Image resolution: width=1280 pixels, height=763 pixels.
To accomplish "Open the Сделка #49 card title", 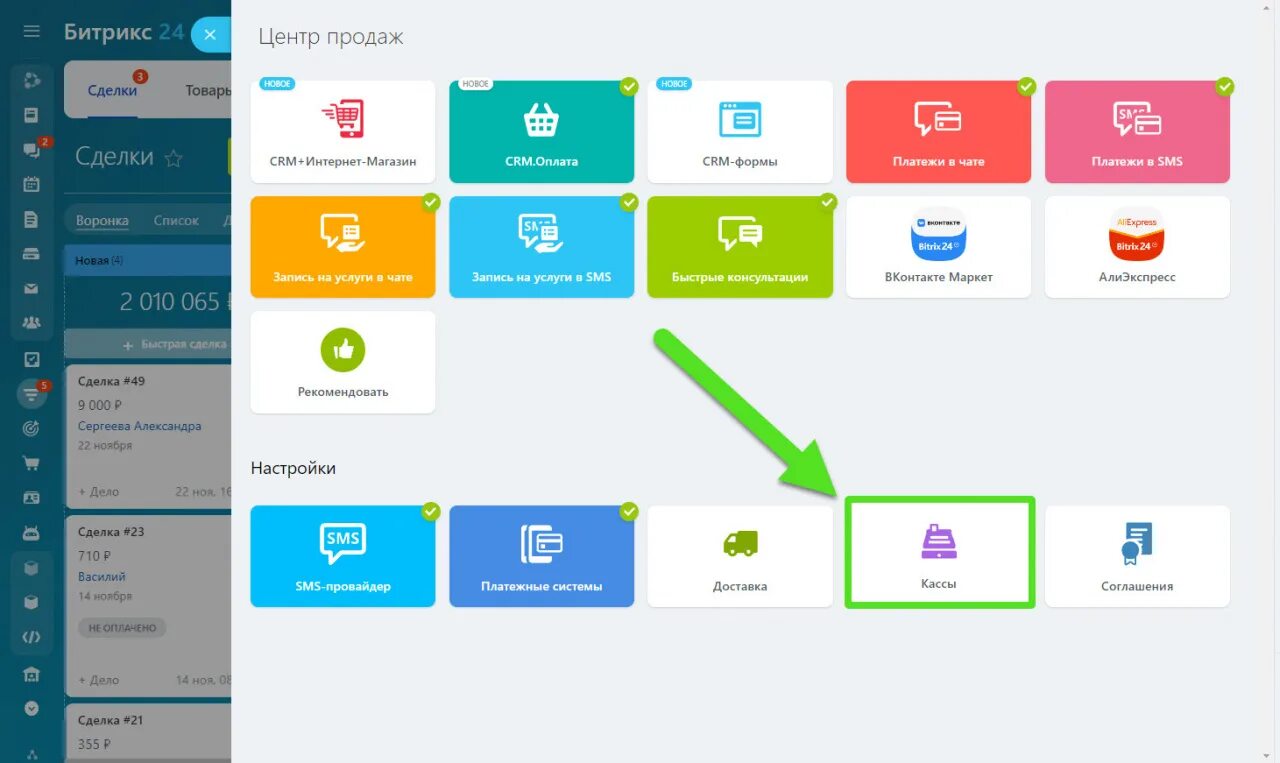I will (111, 381).
